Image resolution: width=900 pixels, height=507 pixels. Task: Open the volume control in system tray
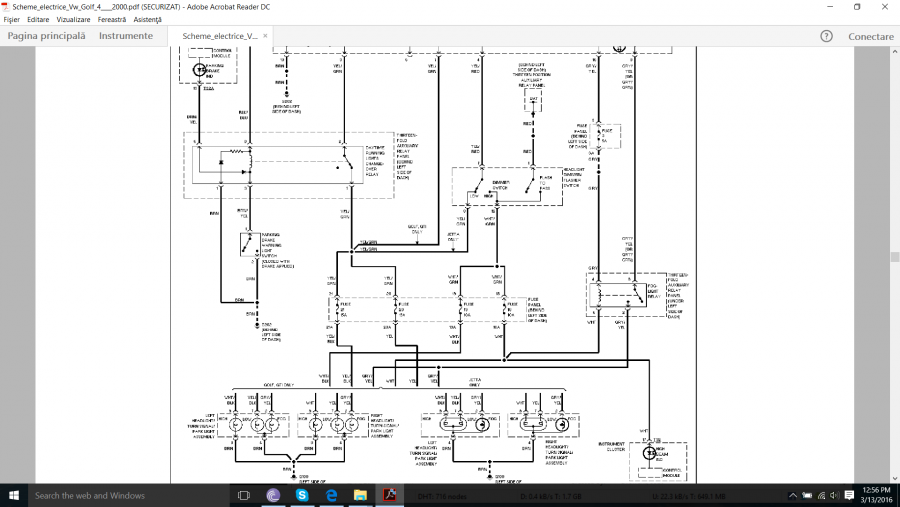[x=834, y=495]
